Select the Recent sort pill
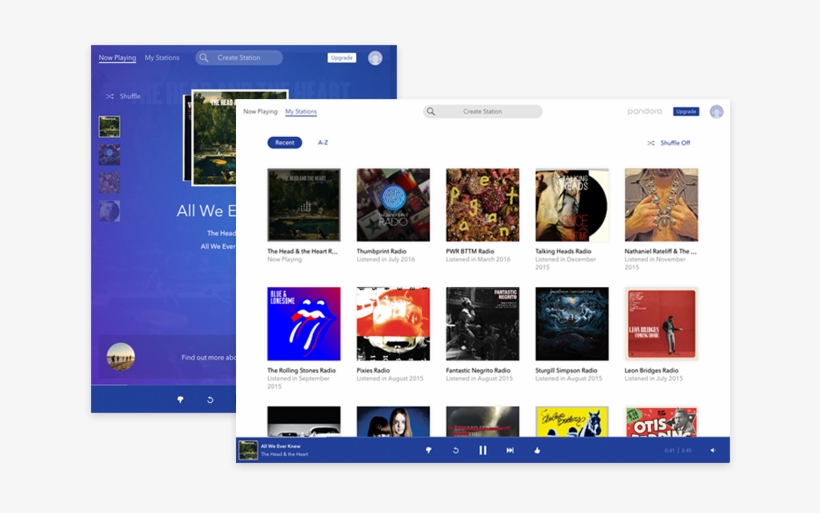The width and height of the screenshot is (820, 513). pos(284,142)
